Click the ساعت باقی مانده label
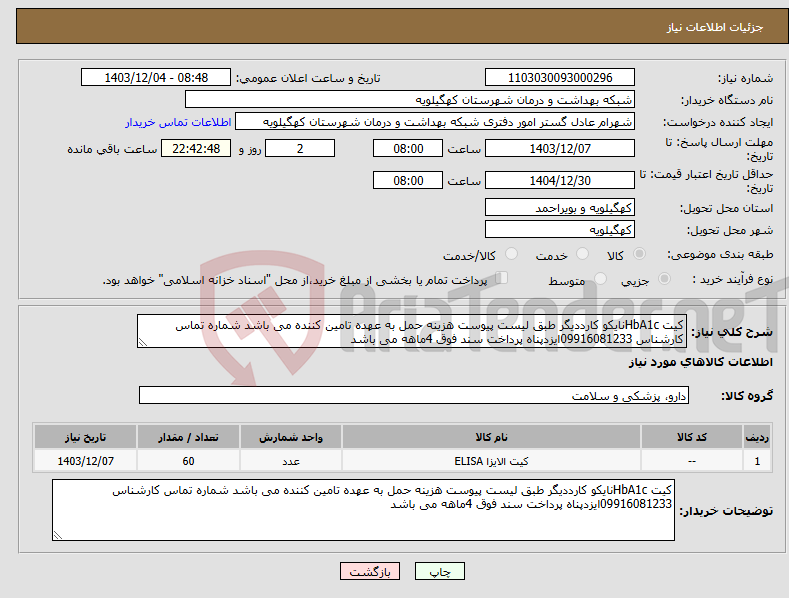Image resolution: width=789 pixels, height=598 pixels. [x=112, y=150]
